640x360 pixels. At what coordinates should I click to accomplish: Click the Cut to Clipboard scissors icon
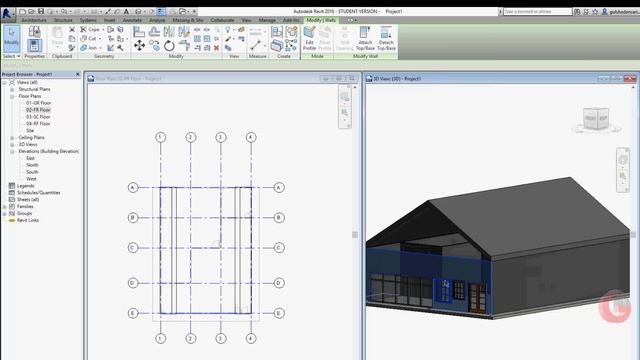[x=72, y=29]
